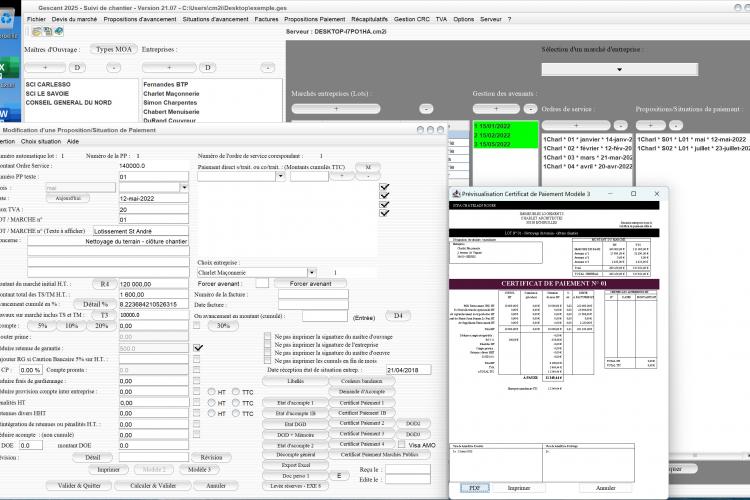Open the Recycle Bin on the desktop

pyautogui.click(x=7, y=19)
